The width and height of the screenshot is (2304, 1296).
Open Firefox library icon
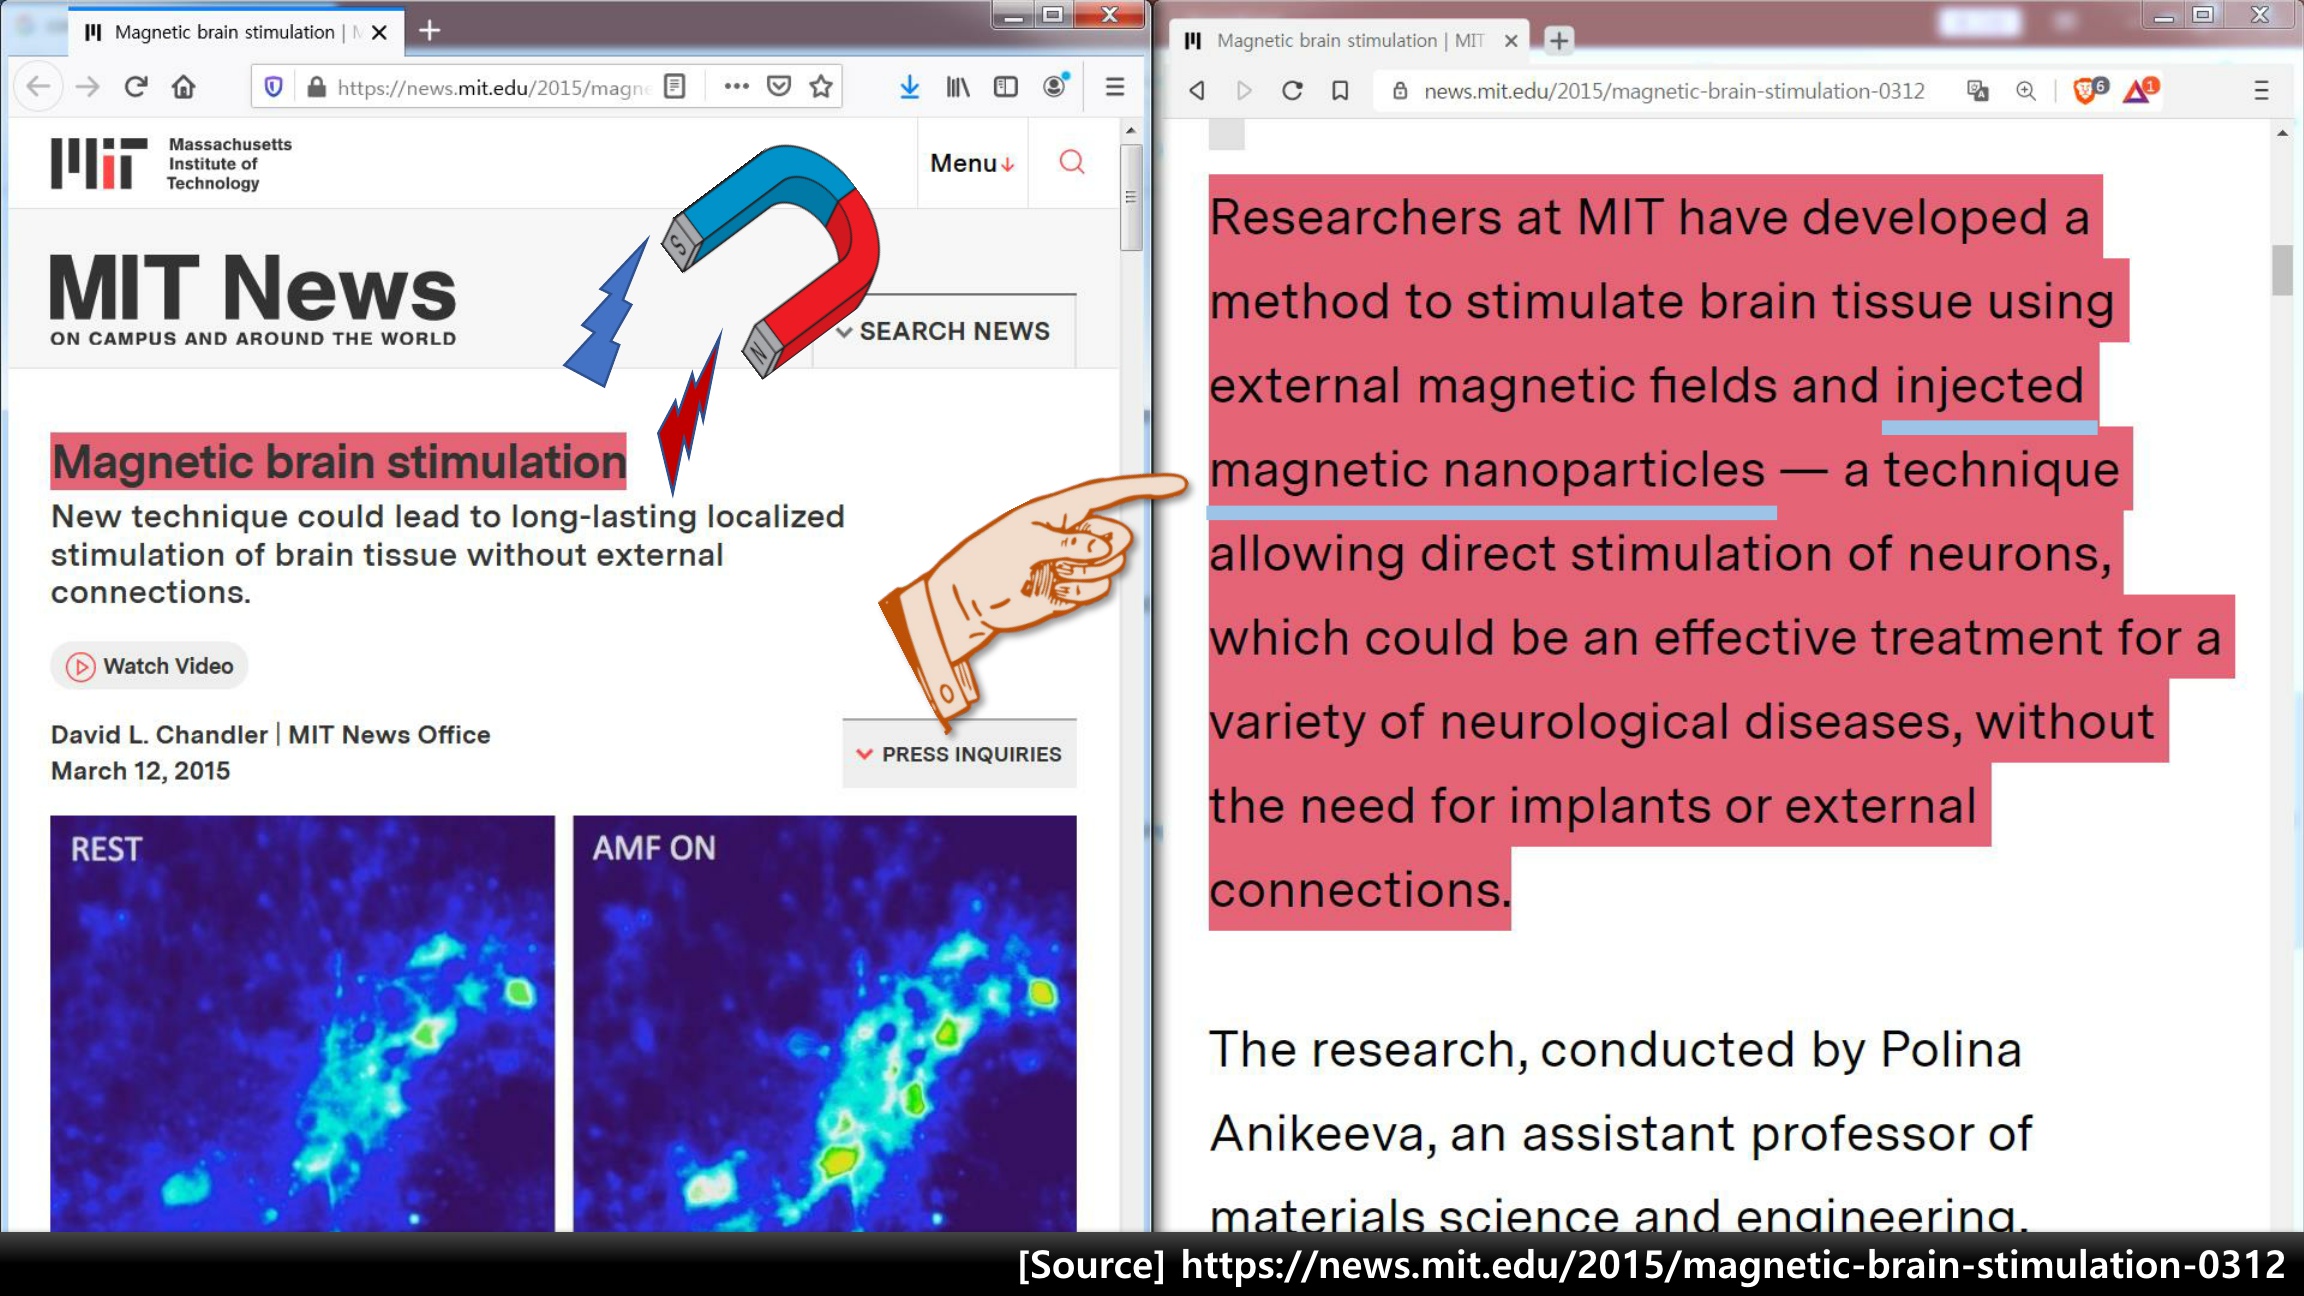click(x=957, y=87)
